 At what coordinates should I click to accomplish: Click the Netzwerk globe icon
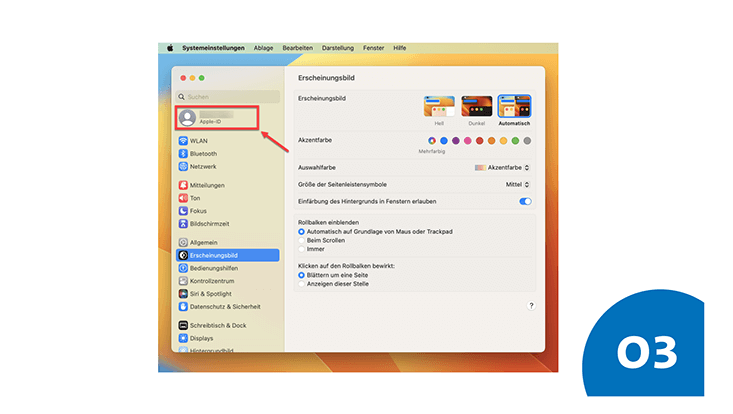click(183, 166)
